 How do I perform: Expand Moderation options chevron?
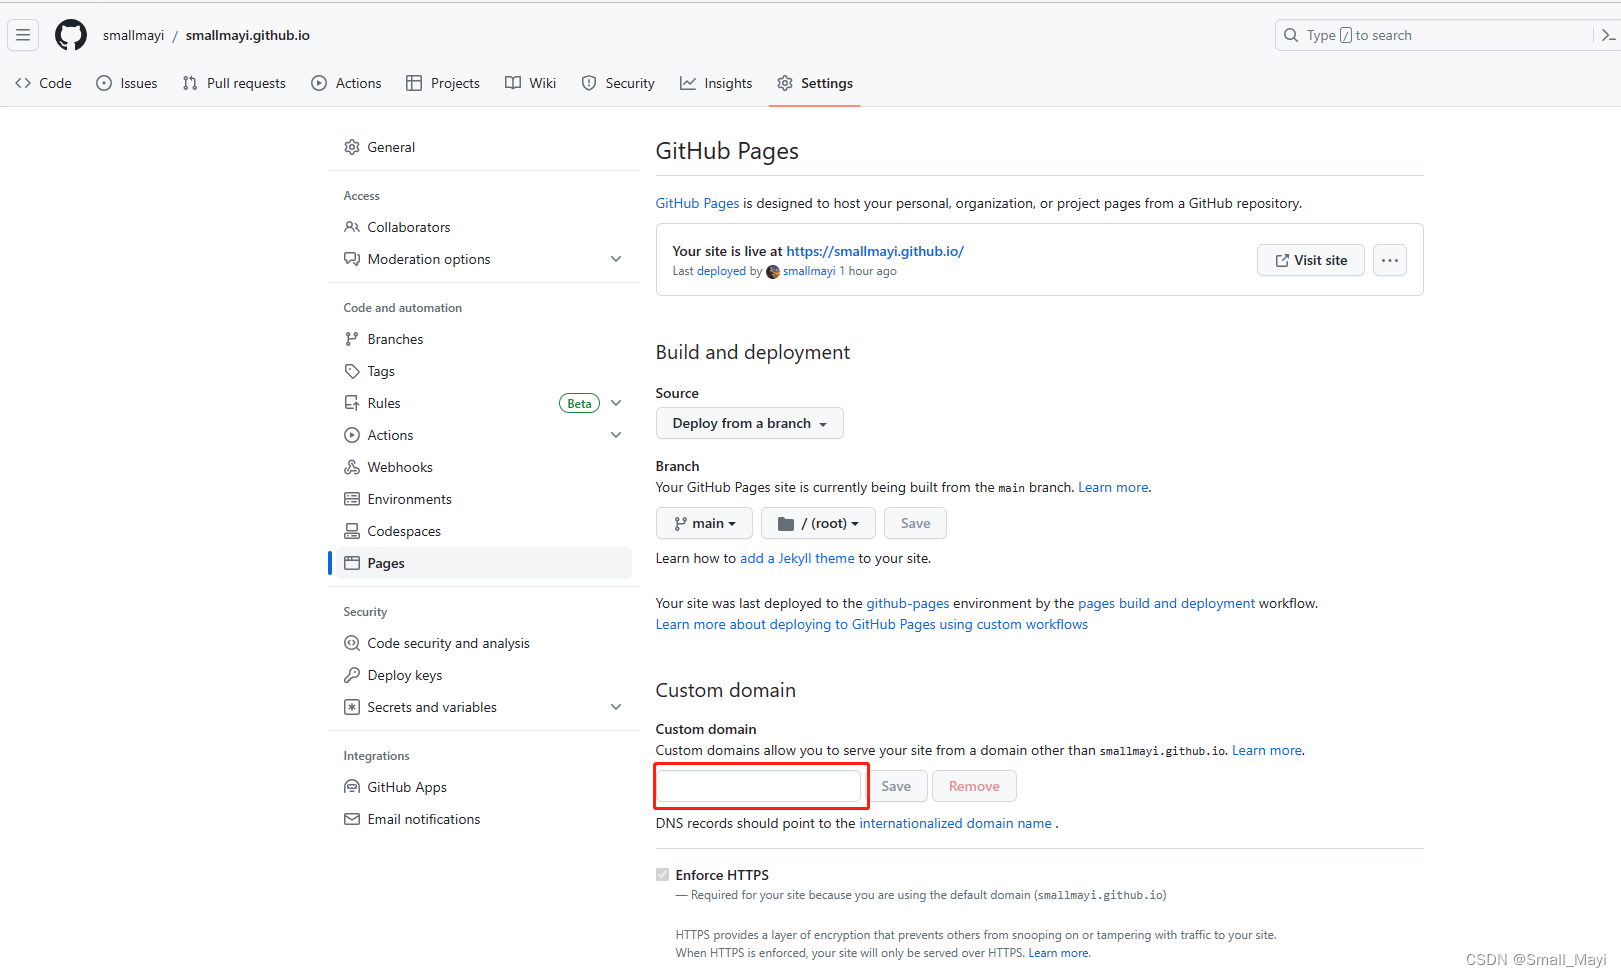click(616, 259)
